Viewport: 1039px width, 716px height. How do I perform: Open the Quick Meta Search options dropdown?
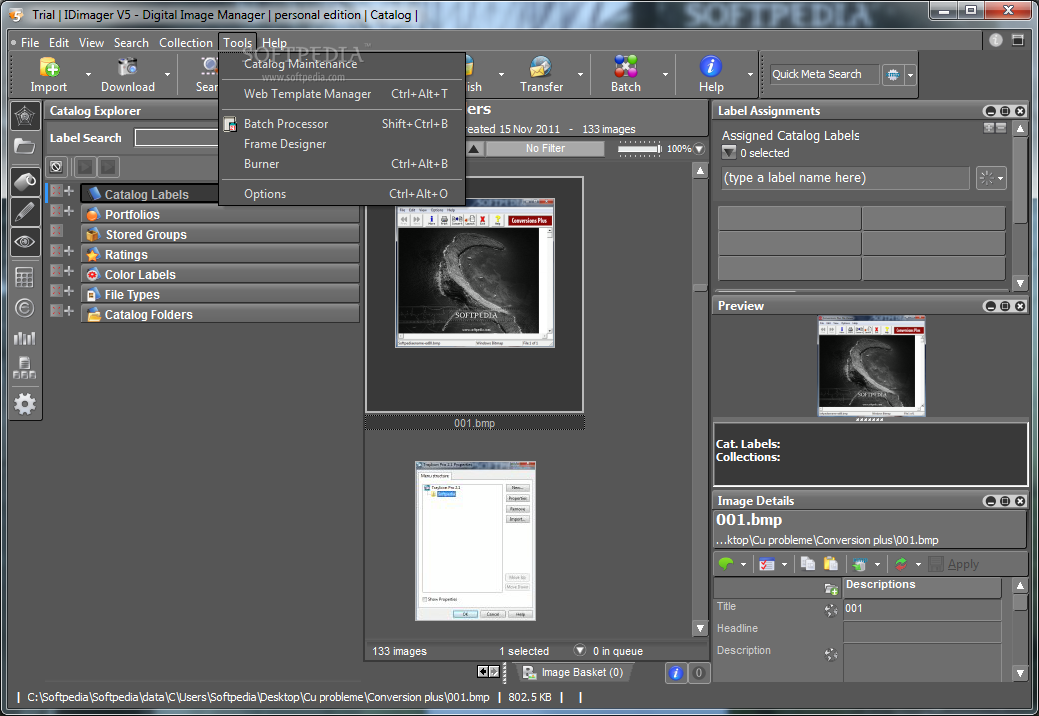tap(910, 75)
